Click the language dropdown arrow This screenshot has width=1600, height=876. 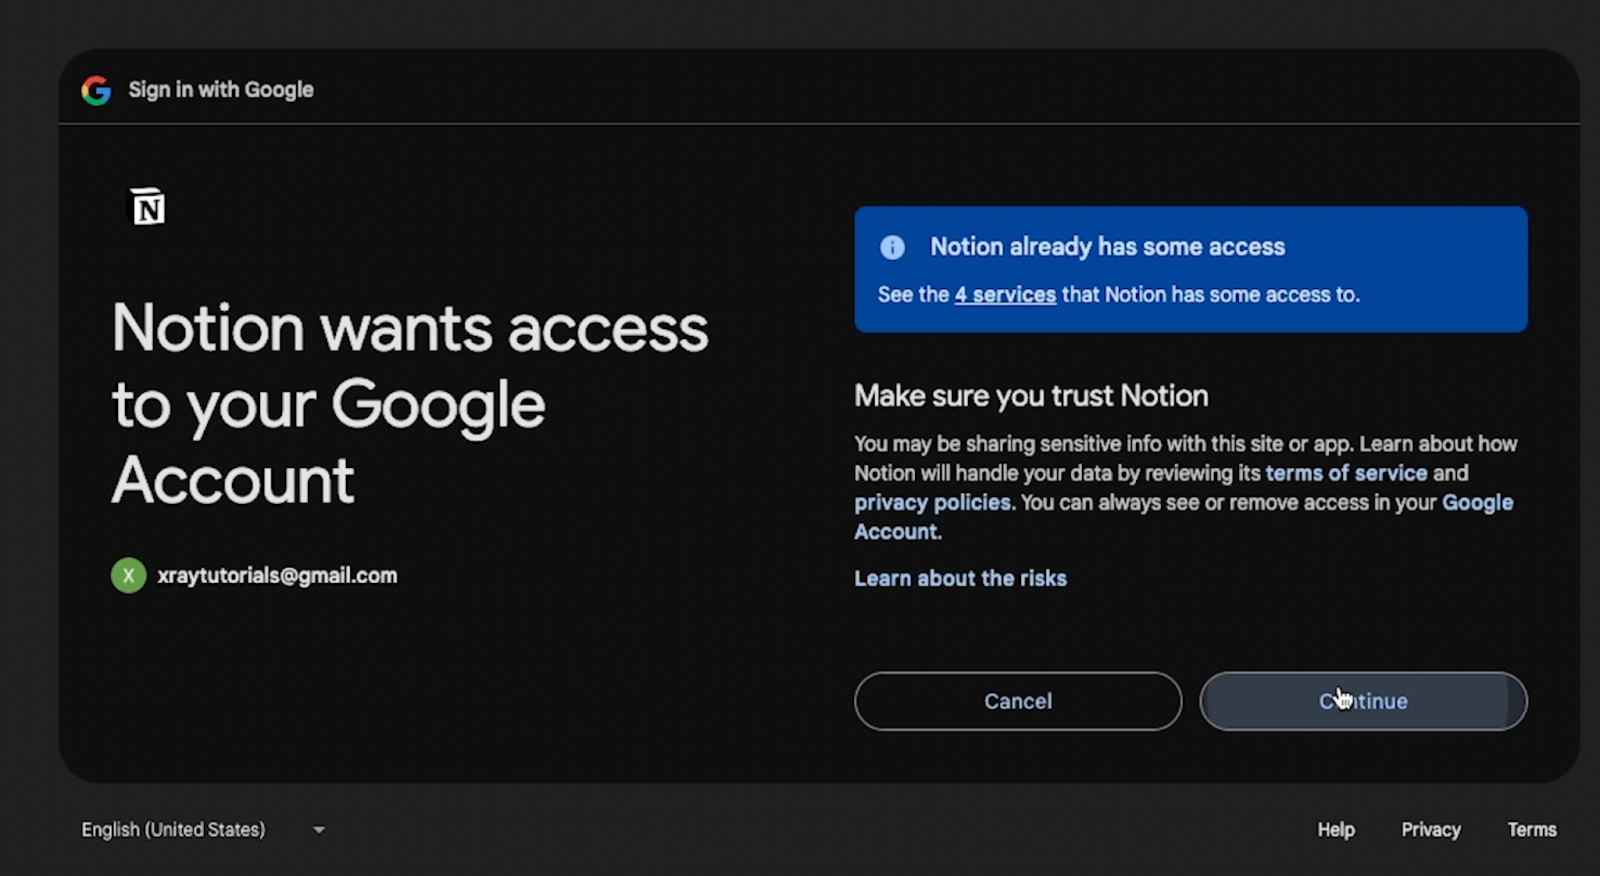click(x=319, y=829)
